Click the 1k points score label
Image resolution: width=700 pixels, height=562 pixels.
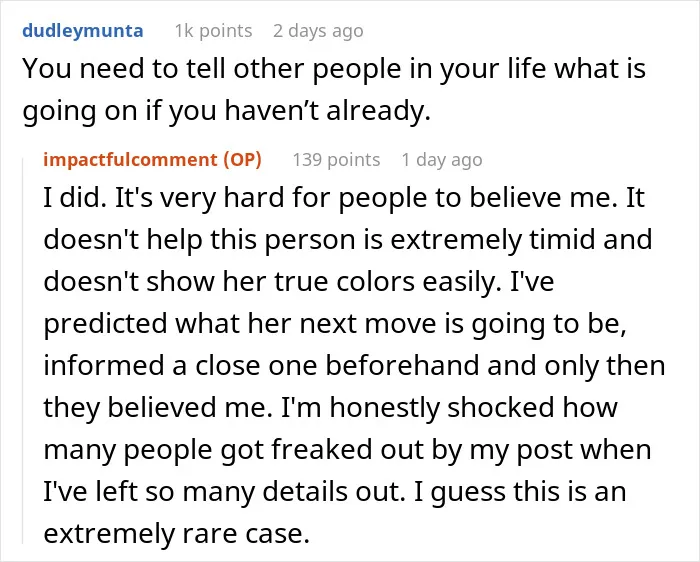[213, 31]
